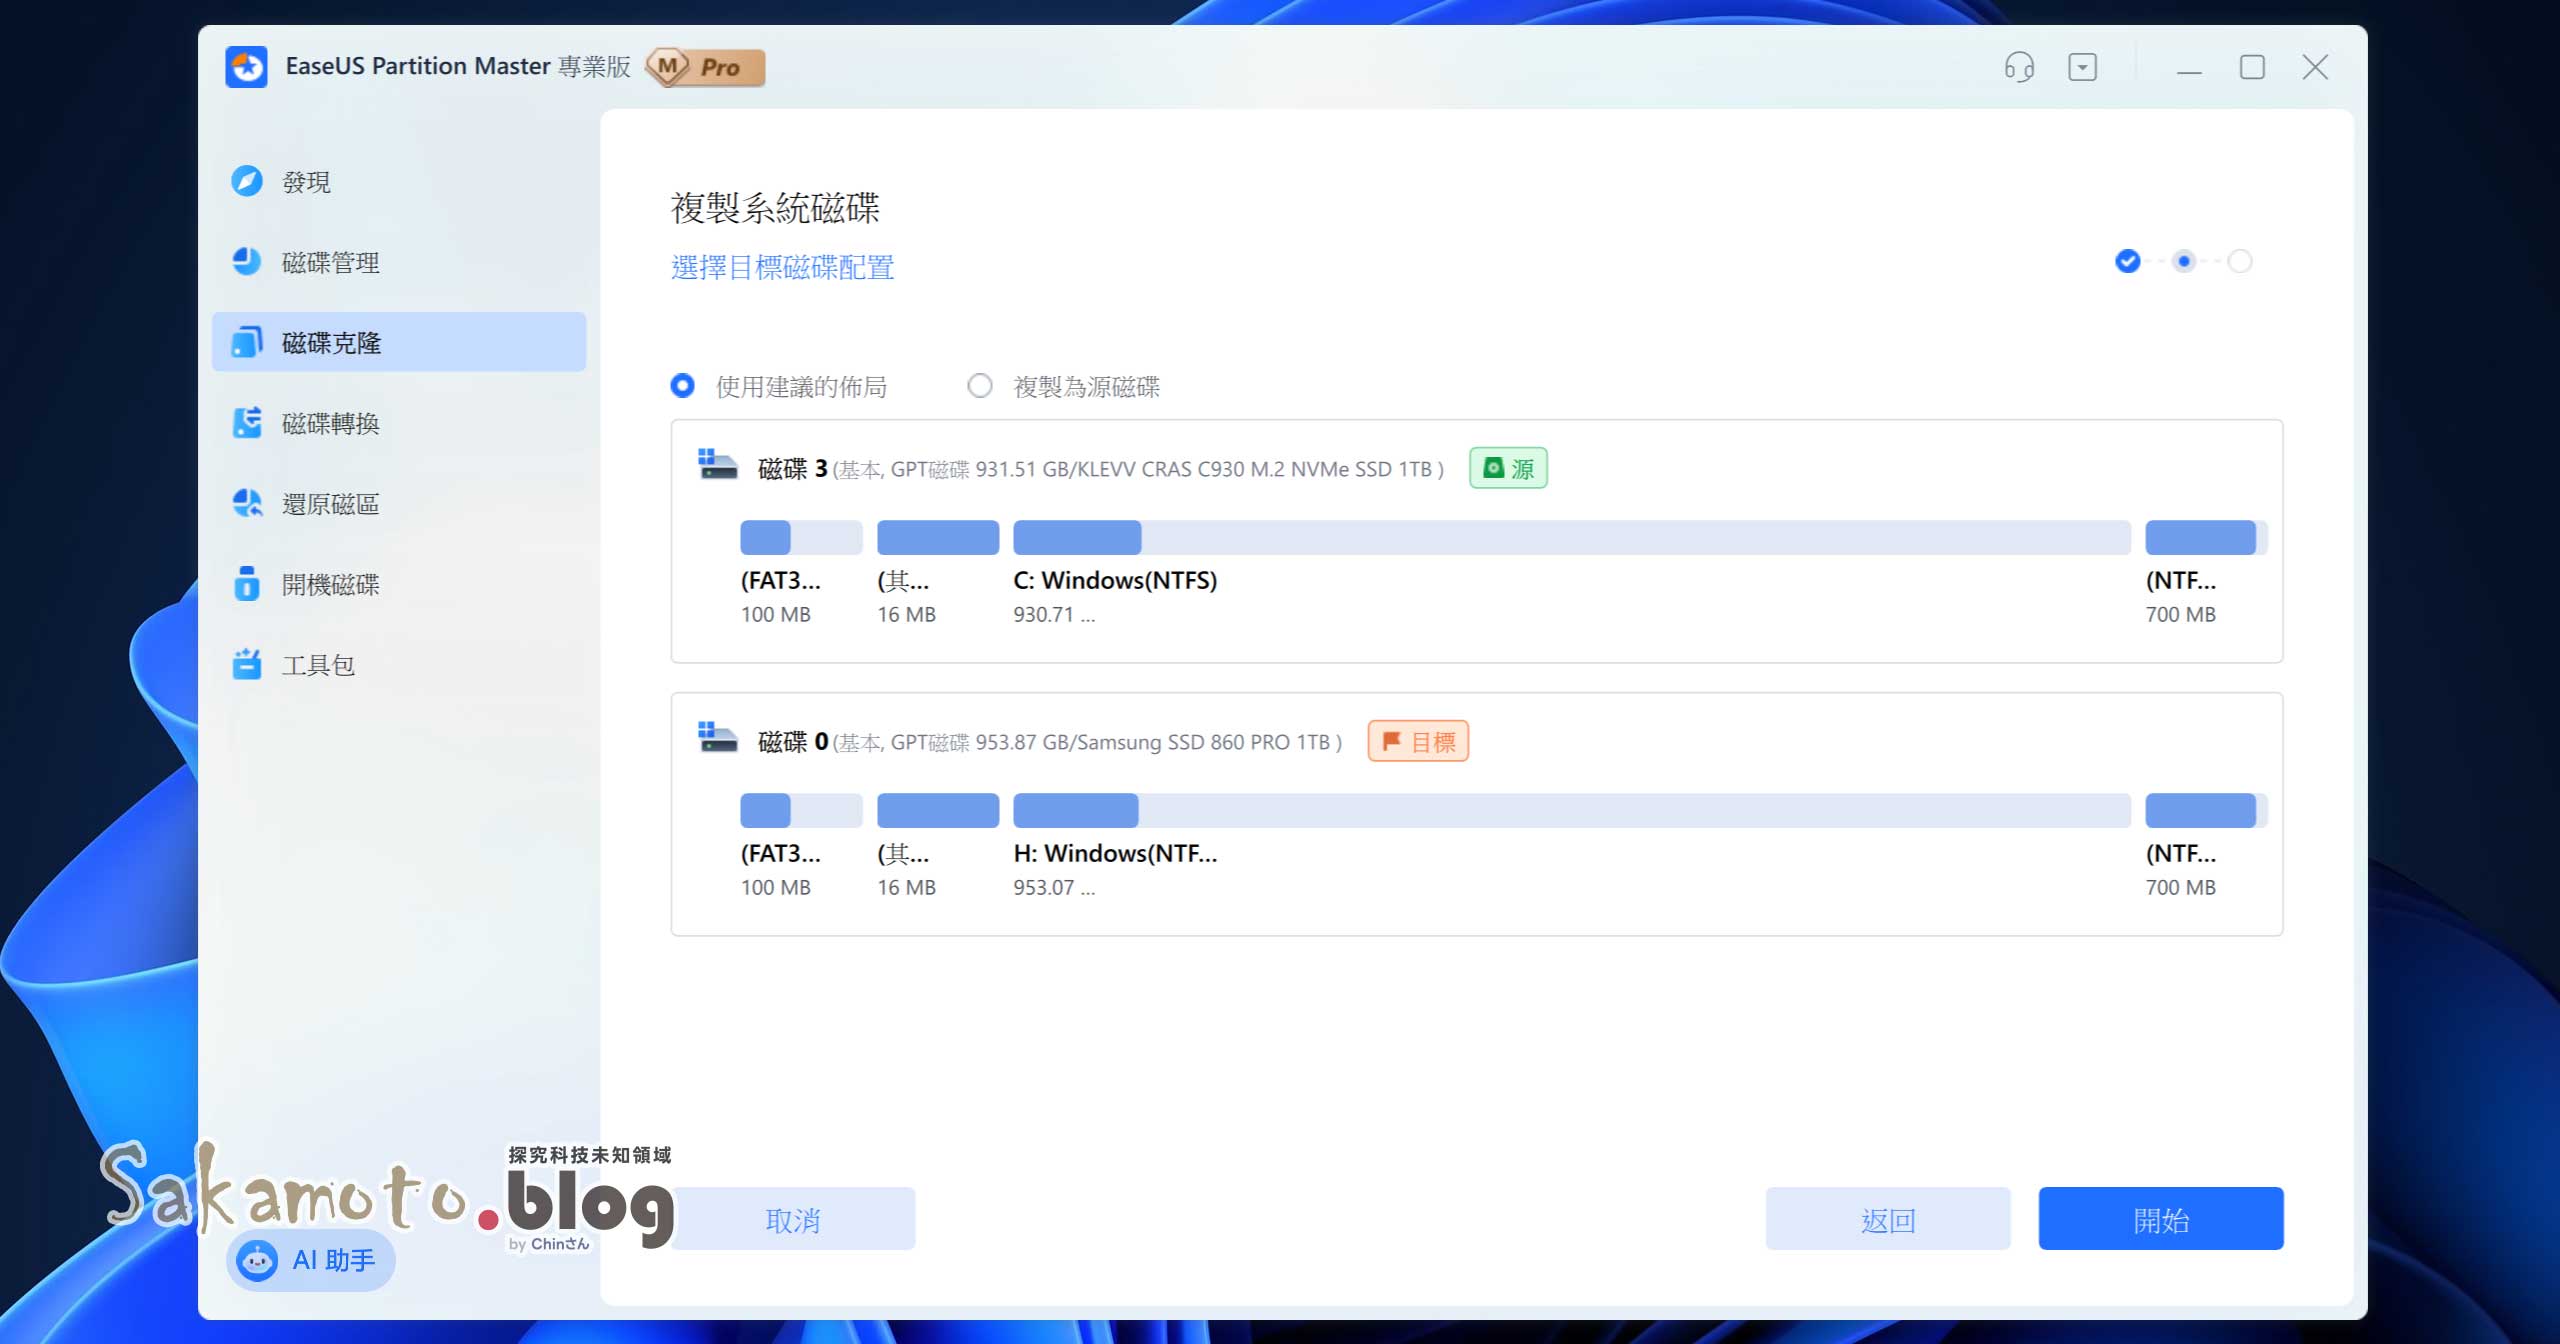Image resolution: width=2560 pixels, height=1344 pixels.
Task: Click the 取消 button to cancel
Action: (792, 1218)
